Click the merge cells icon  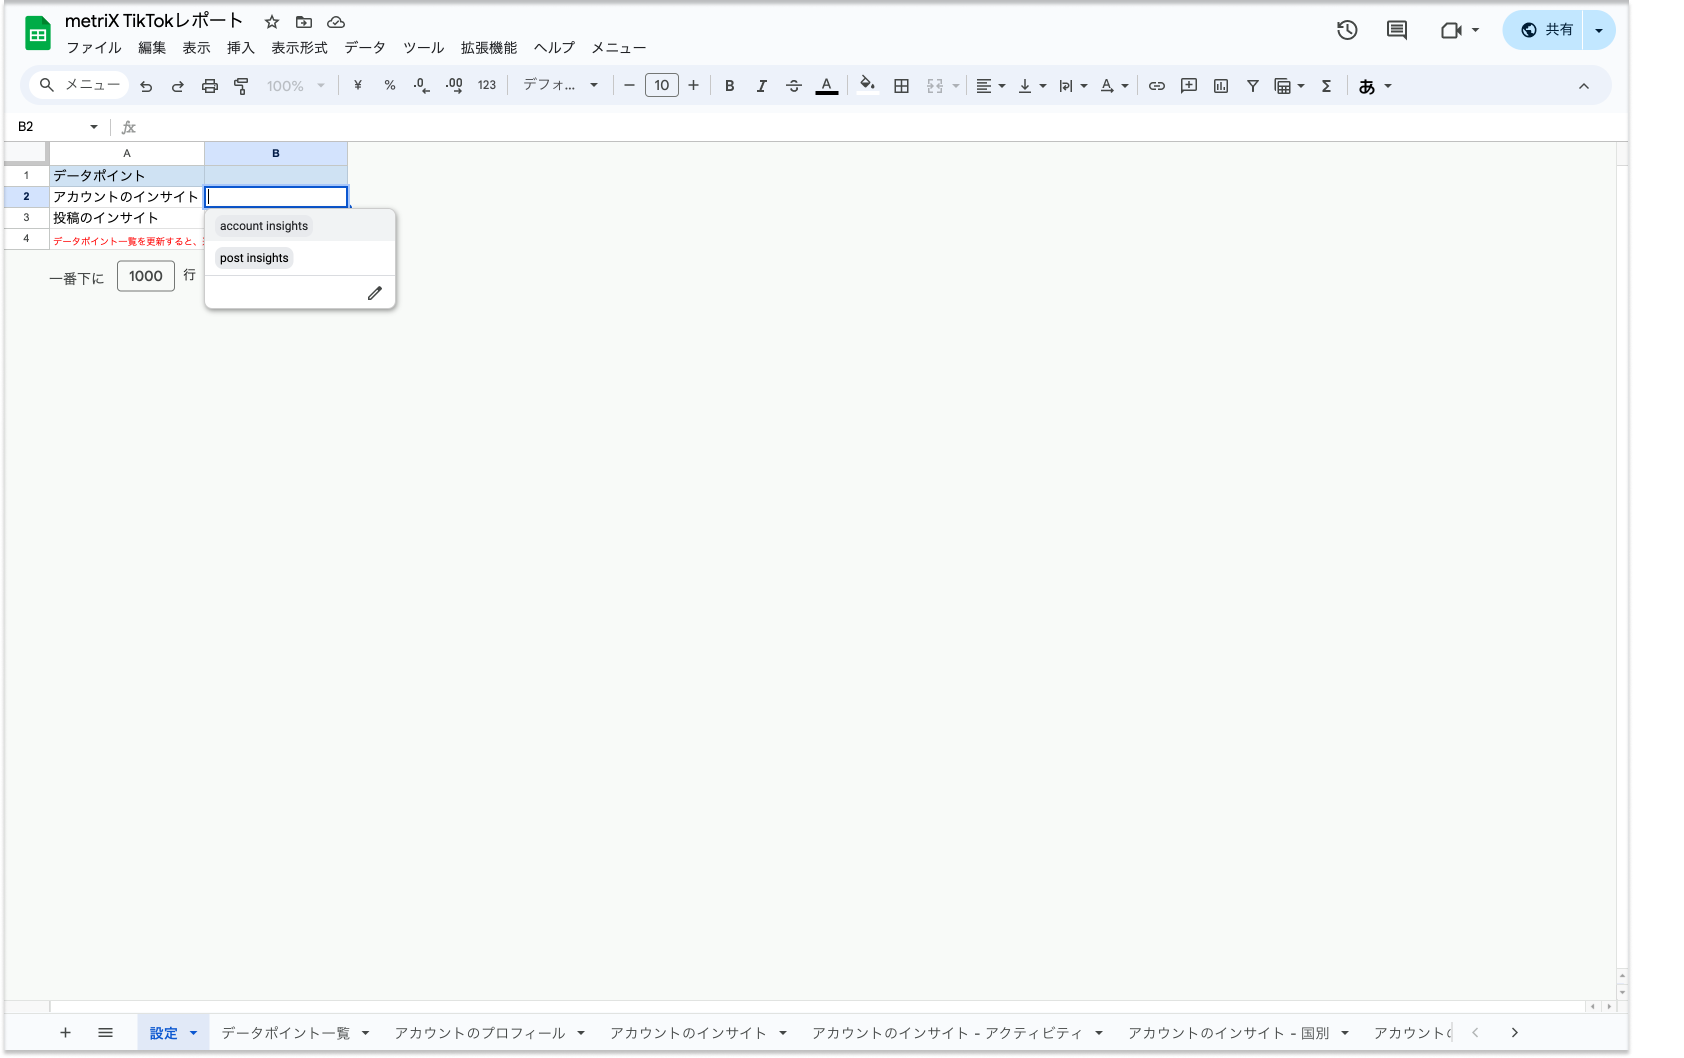935,86
